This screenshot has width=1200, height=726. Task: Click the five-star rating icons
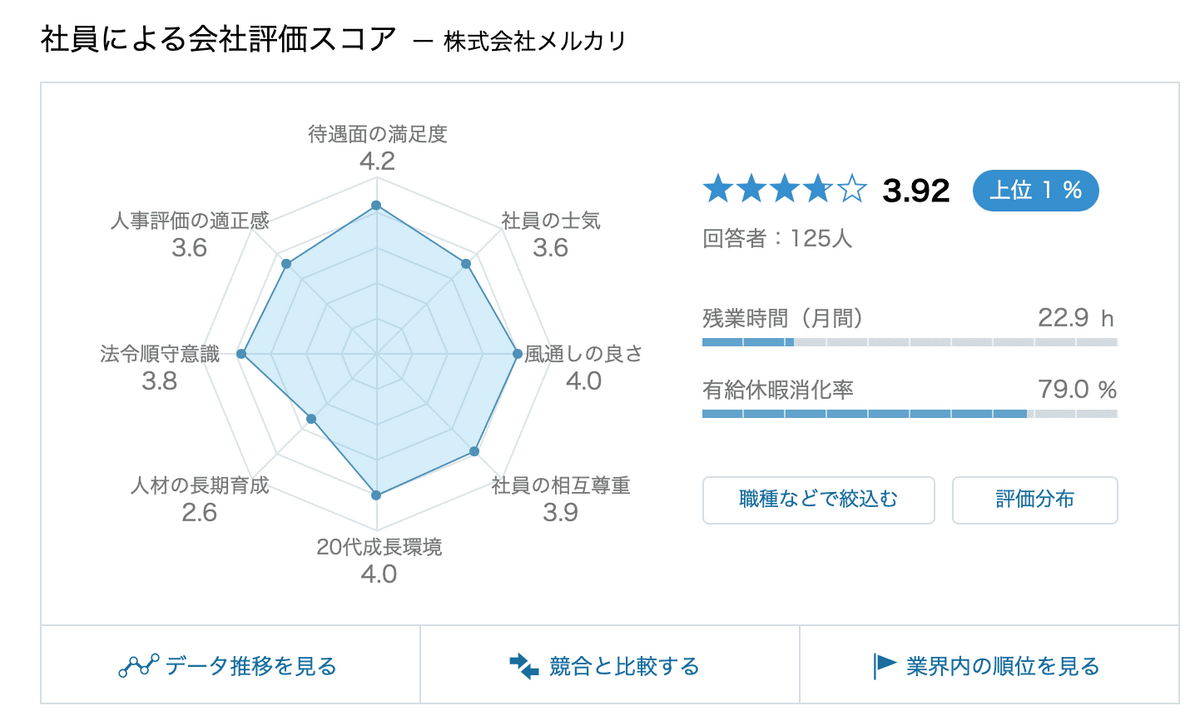(783, 189)
